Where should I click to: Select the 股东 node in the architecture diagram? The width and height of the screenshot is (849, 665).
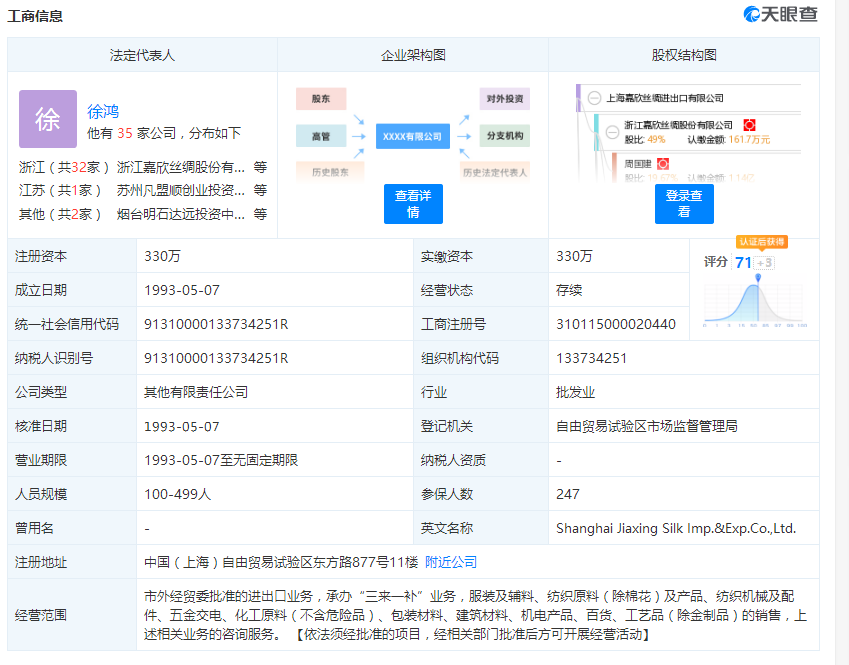tap(320, 99)
